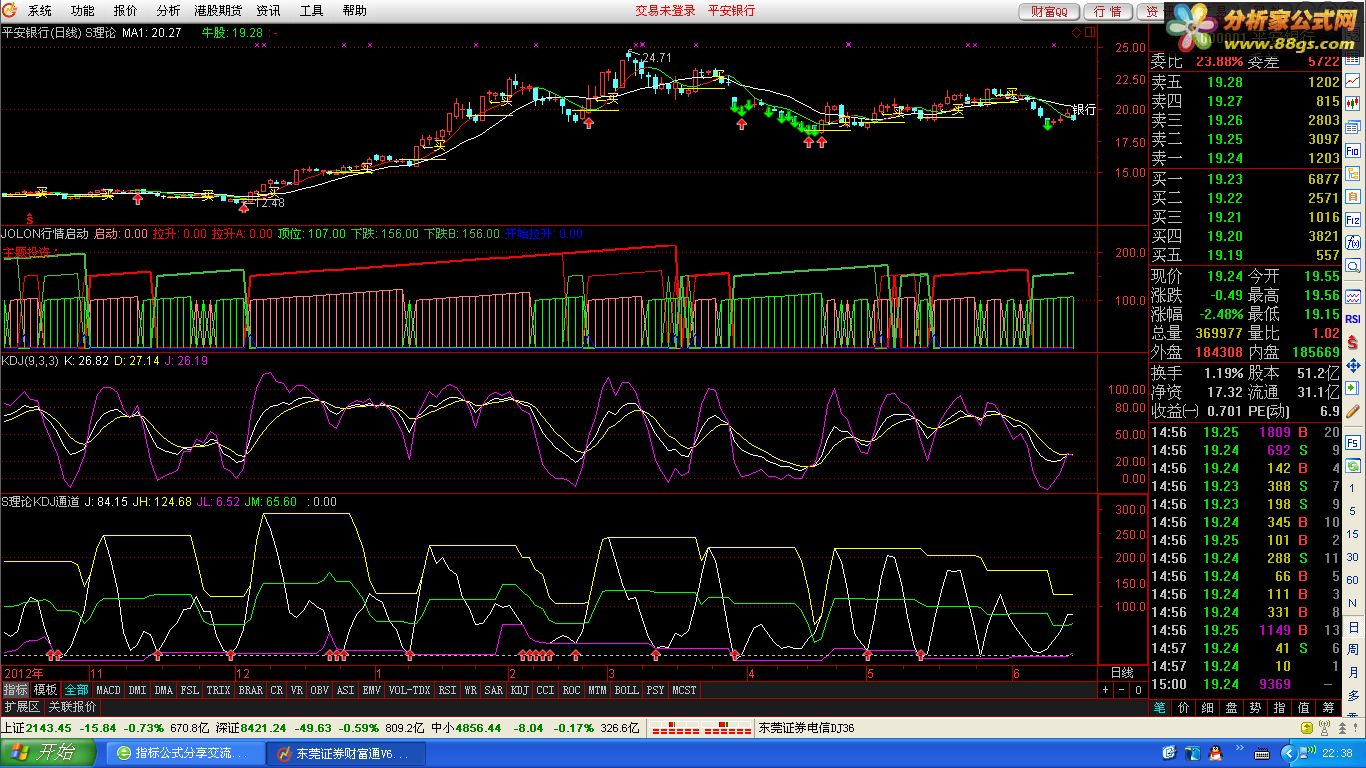The height and width of the screenshot is (768, 1366).
Task: Click the wavy indicator chart sidebar icon
Action: [x=1353, y=297]
